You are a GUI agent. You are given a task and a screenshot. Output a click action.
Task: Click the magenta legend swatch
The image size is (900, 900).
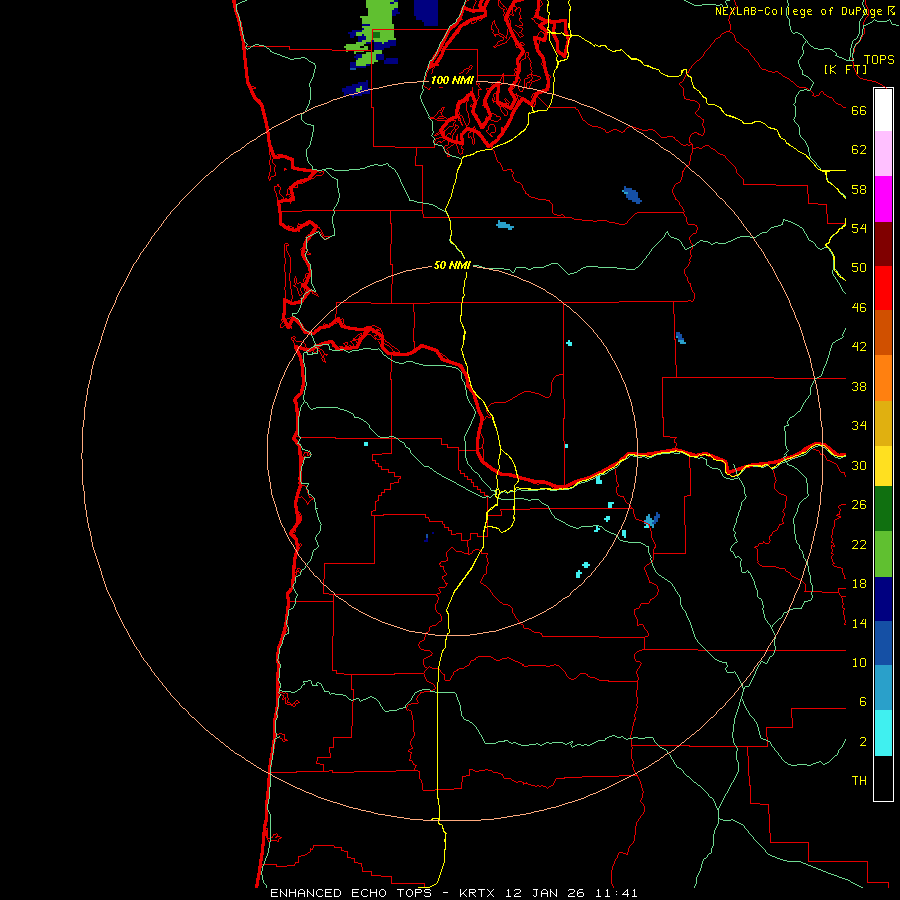point(883,199)
